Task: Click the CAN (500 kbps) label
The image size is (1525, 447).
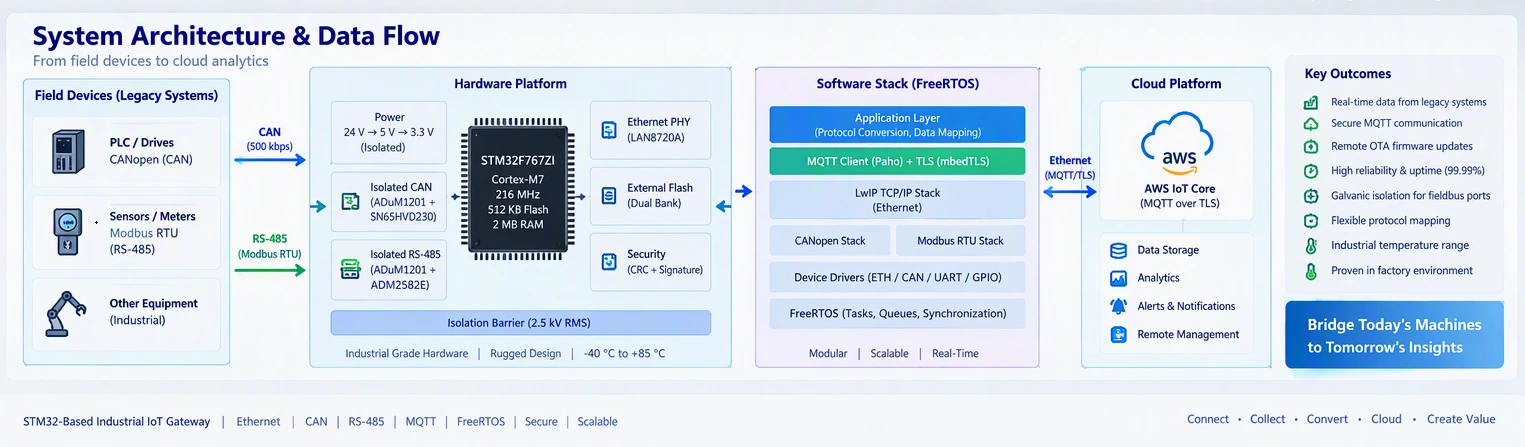Action: coord(269,138)
